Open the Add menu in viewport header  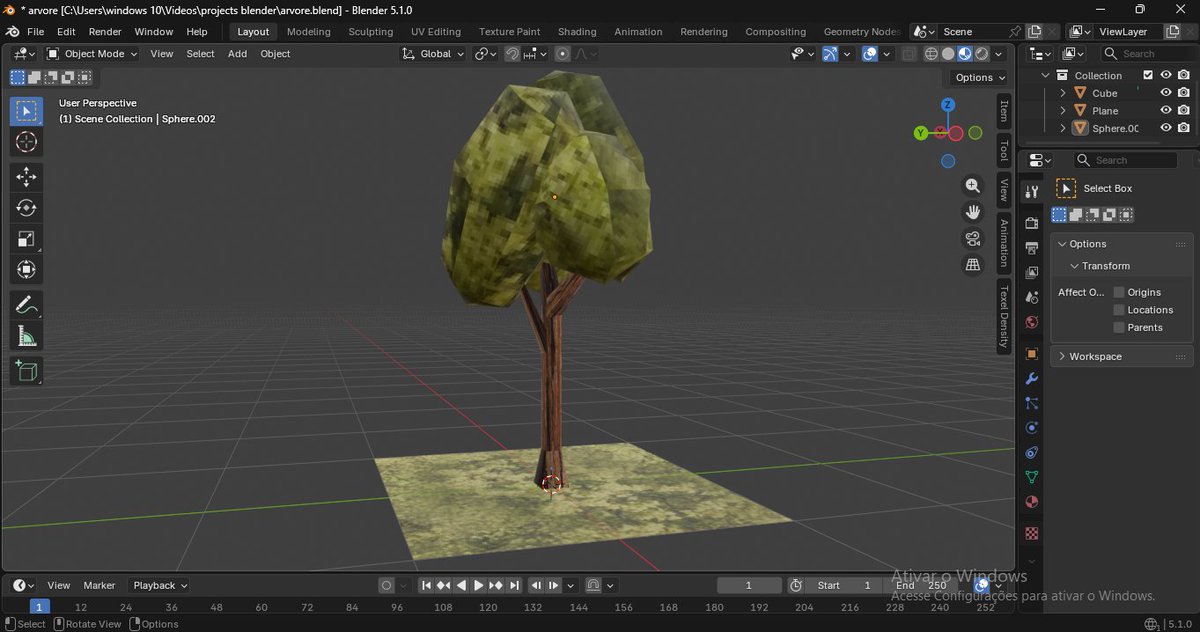237,54
